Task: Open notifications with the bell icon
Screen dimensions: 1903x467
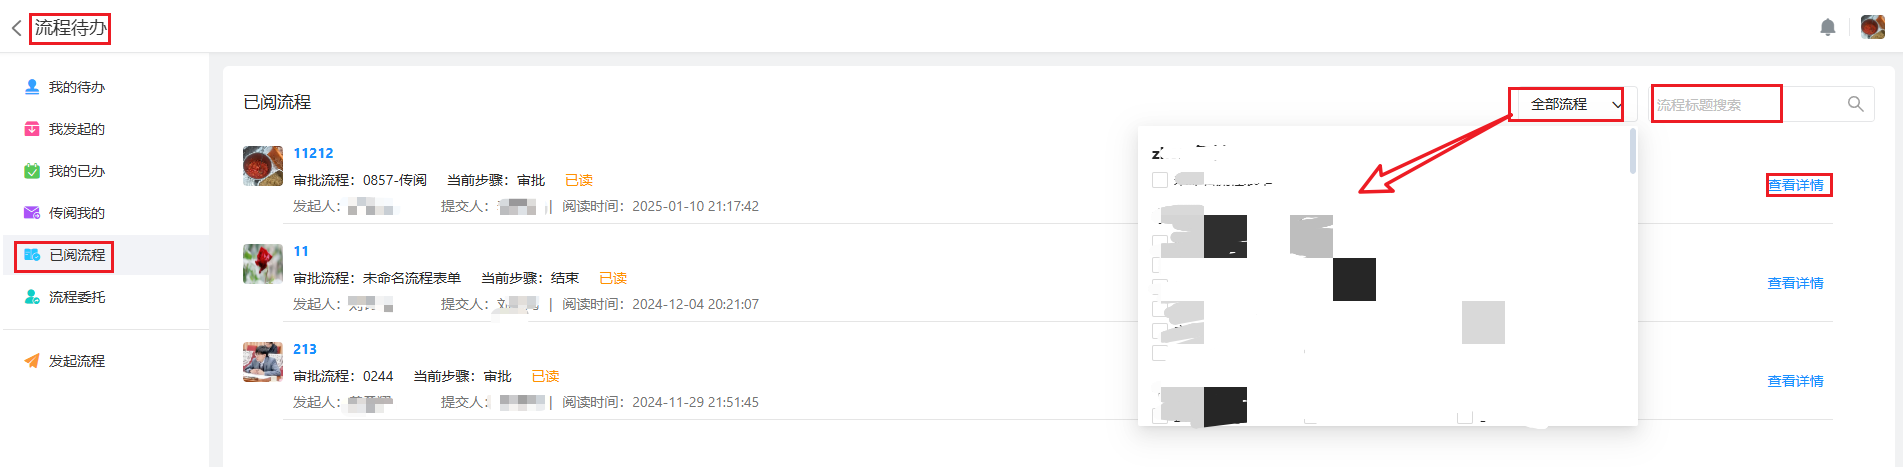Action: click(1828, 27)
